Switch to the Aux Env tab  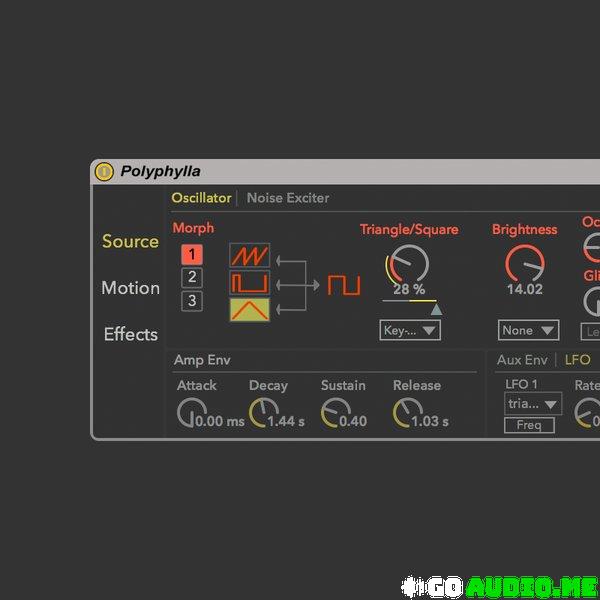click(x=522, y=360)
